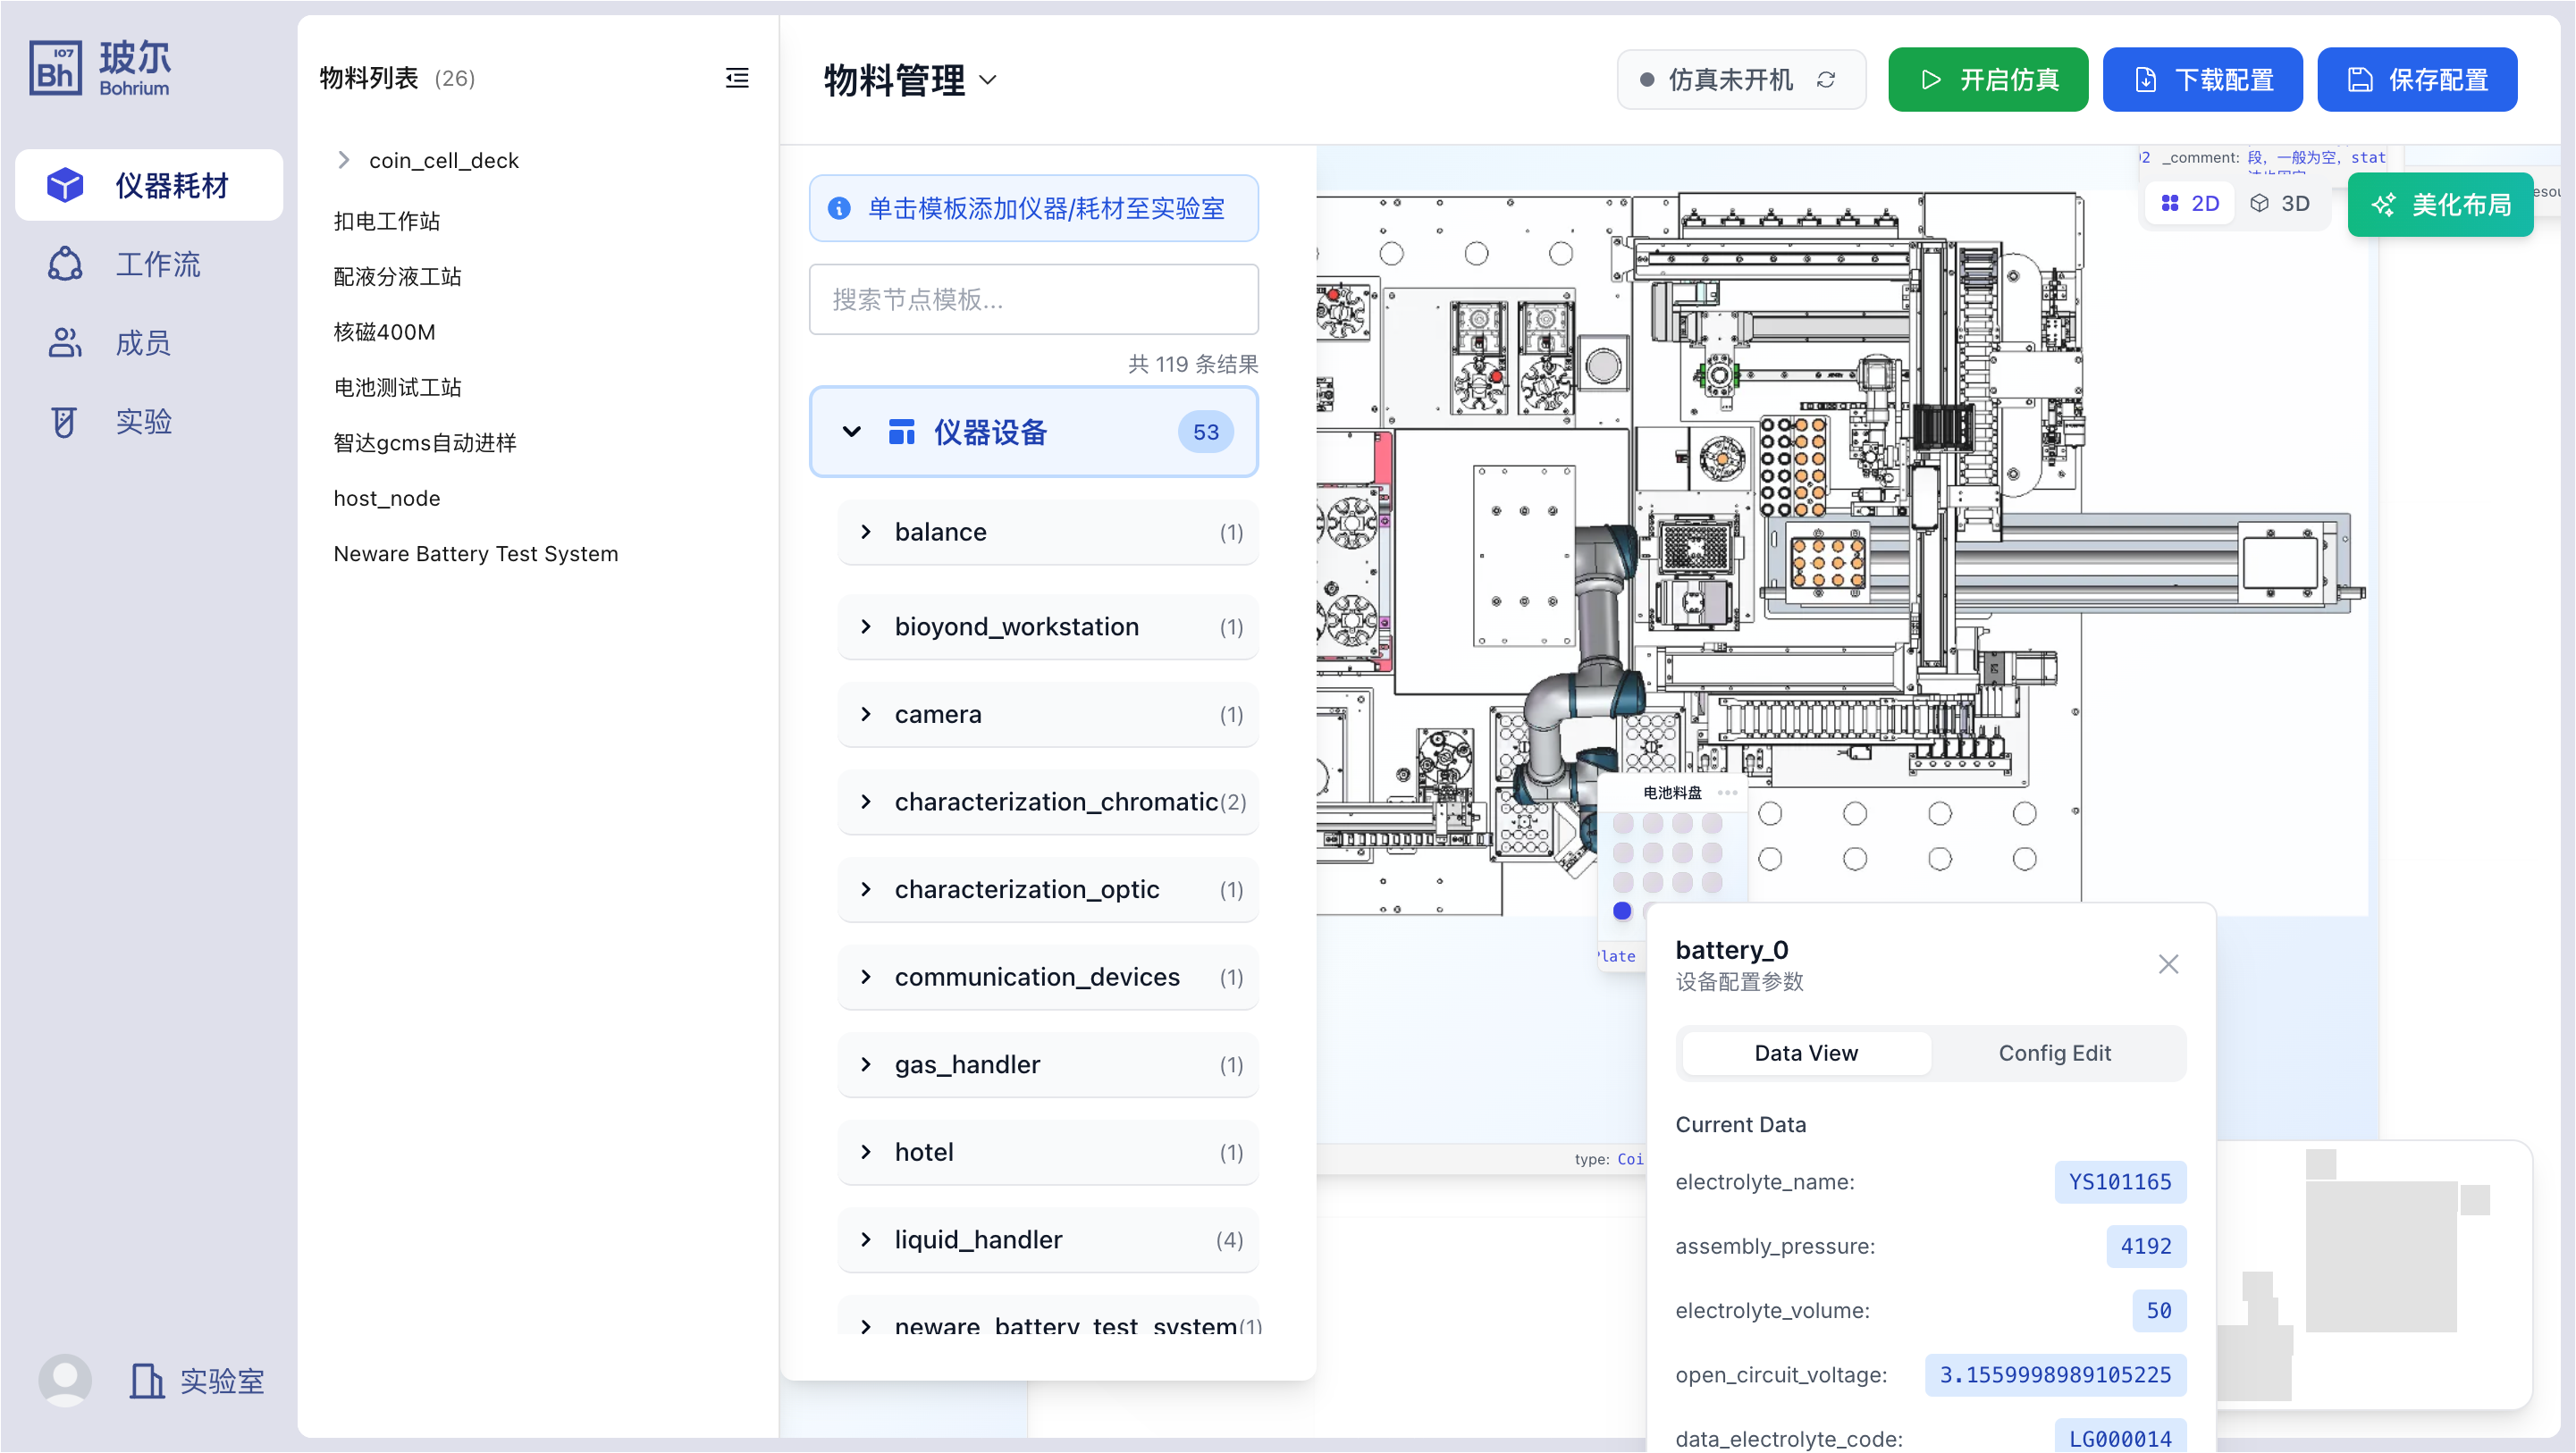Image resolution: width=2576 pixels, height=1453 pixels.
Task: Click the 搜索节点模板 search field
Action: (x=1033, y=299)
